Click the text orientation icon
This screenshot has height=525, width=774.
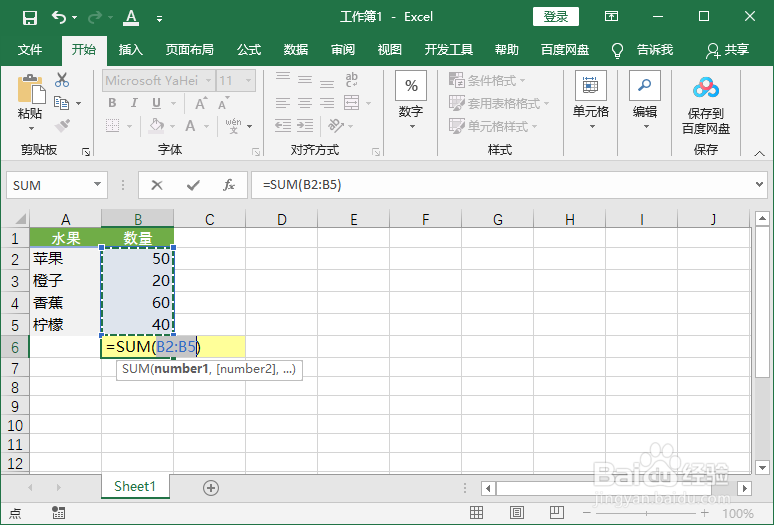[x=336, y=125]
